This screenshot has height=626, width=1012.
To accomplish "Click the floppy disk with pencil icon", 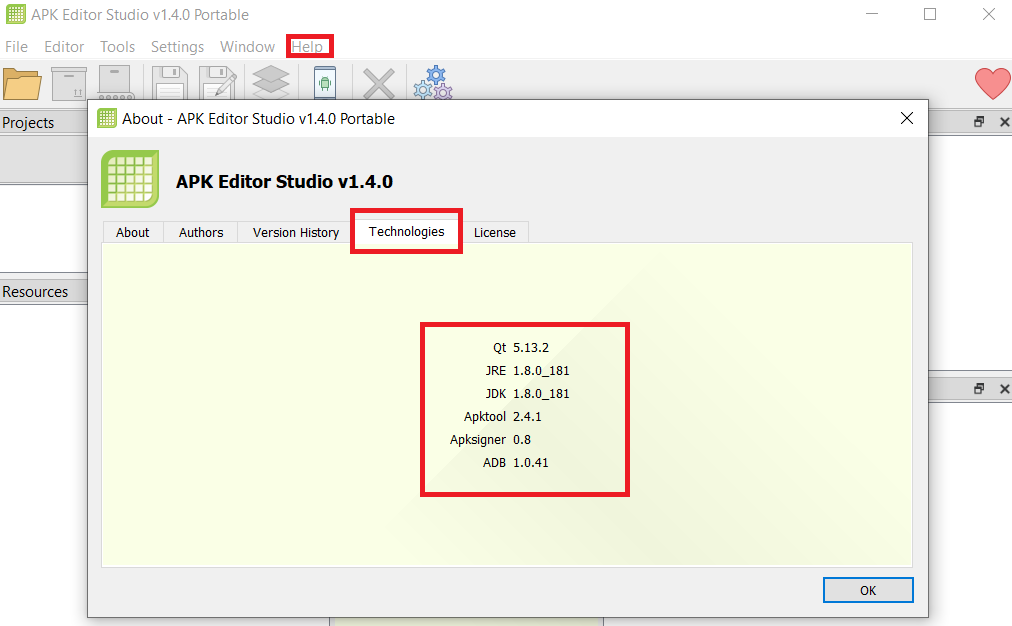I will pyautogui.click(x=218, y=83).
